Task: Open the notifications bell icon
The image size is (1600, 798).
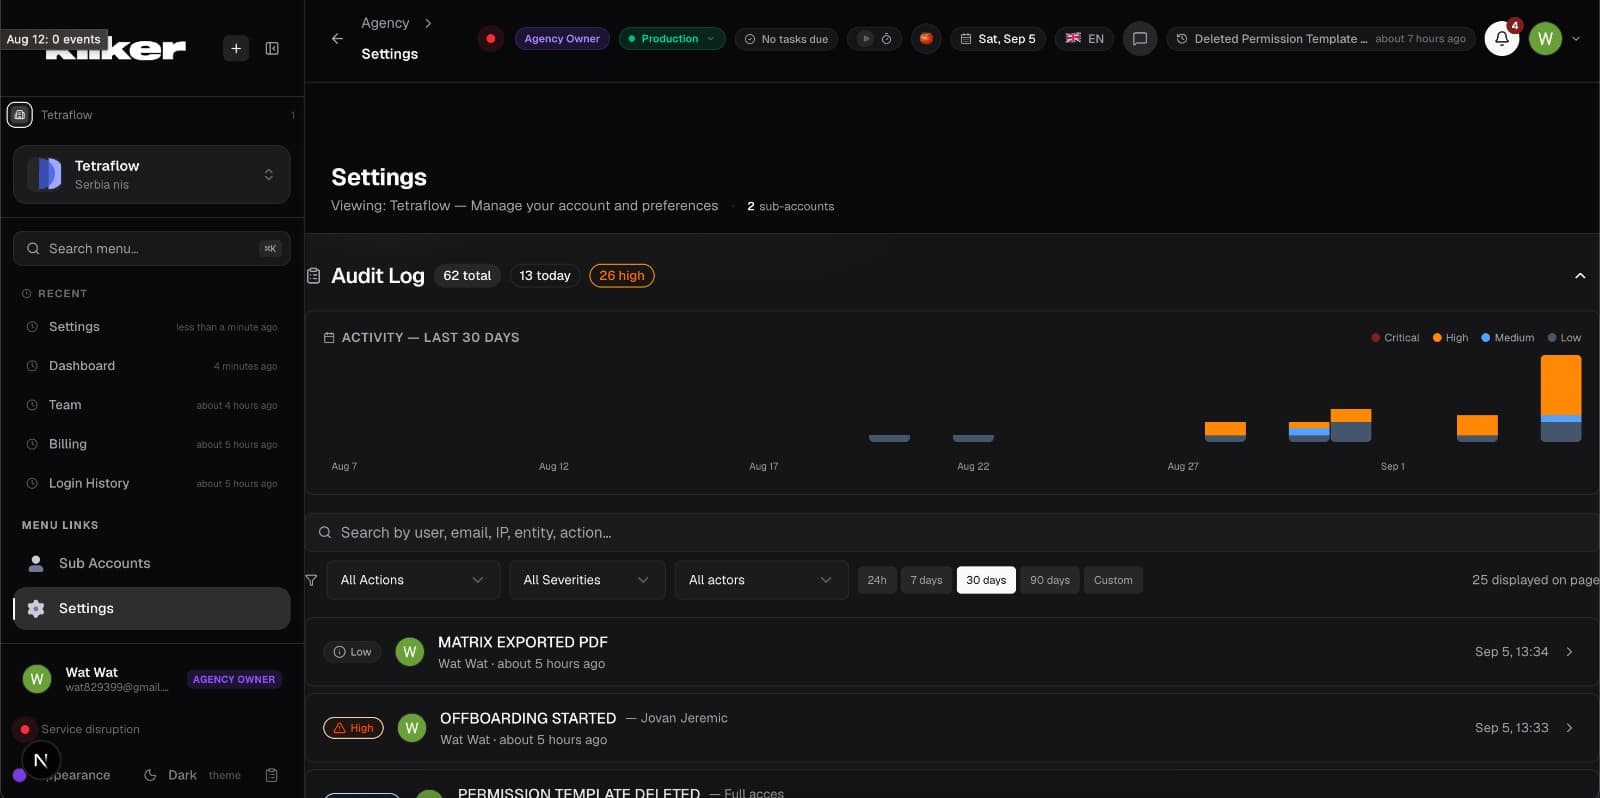Action: pyautogui.click(x=1502, y=39)
